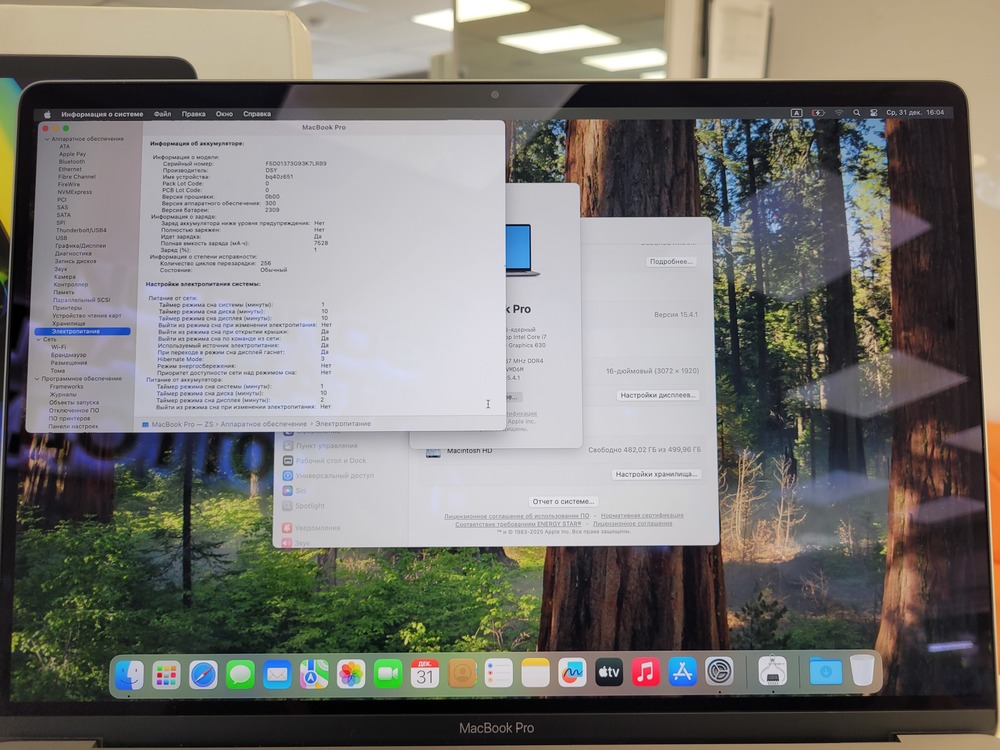Open System Information icon in Dock
This screenshot has width=1000, height=750.
point(772,671)
